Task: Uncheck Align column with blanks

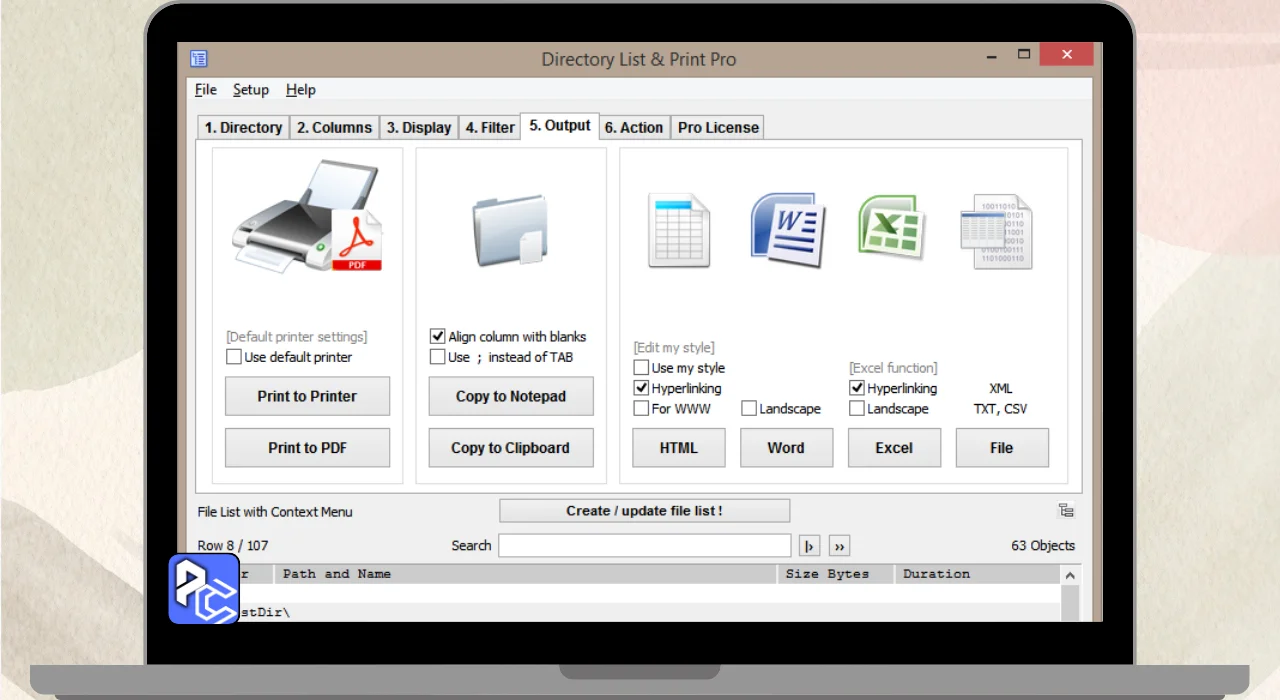Action: tap(437, 337)
